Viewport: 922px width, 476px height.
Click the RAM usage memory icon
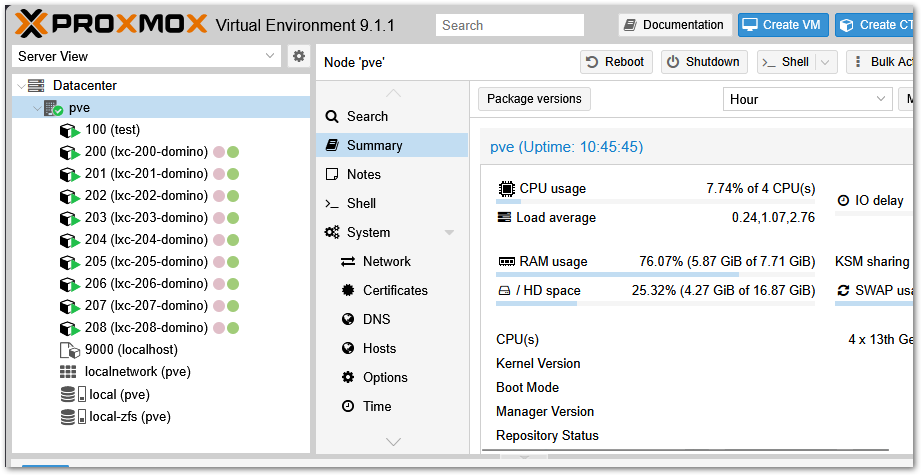point(506,262)
